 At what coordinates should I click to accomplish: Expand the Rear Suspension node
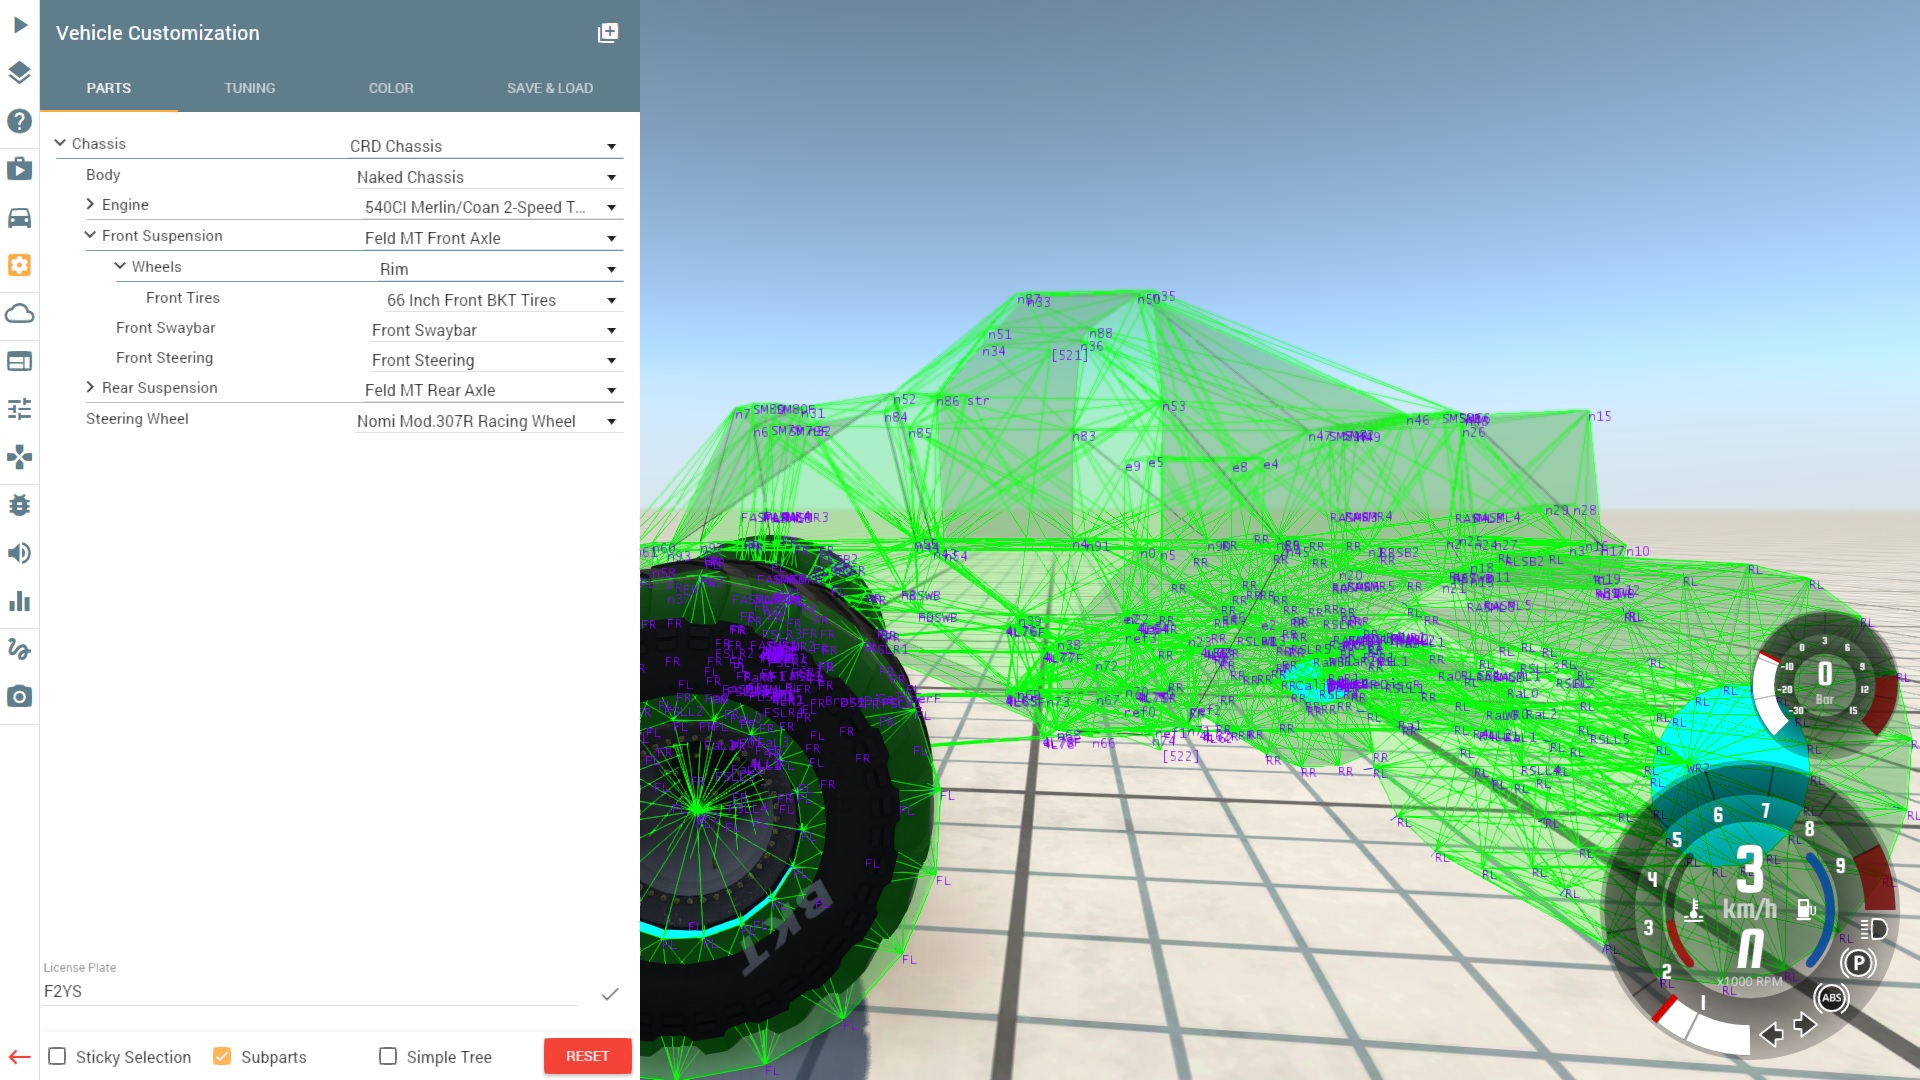[x=90, y=387]
